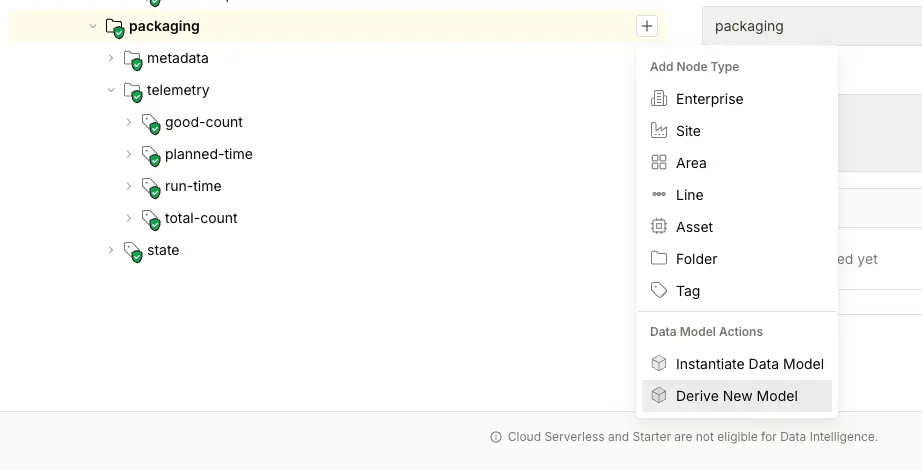The width and height of the screenshot is (922, 470).
Task: Choose Line node type
Action: point(737,195)
